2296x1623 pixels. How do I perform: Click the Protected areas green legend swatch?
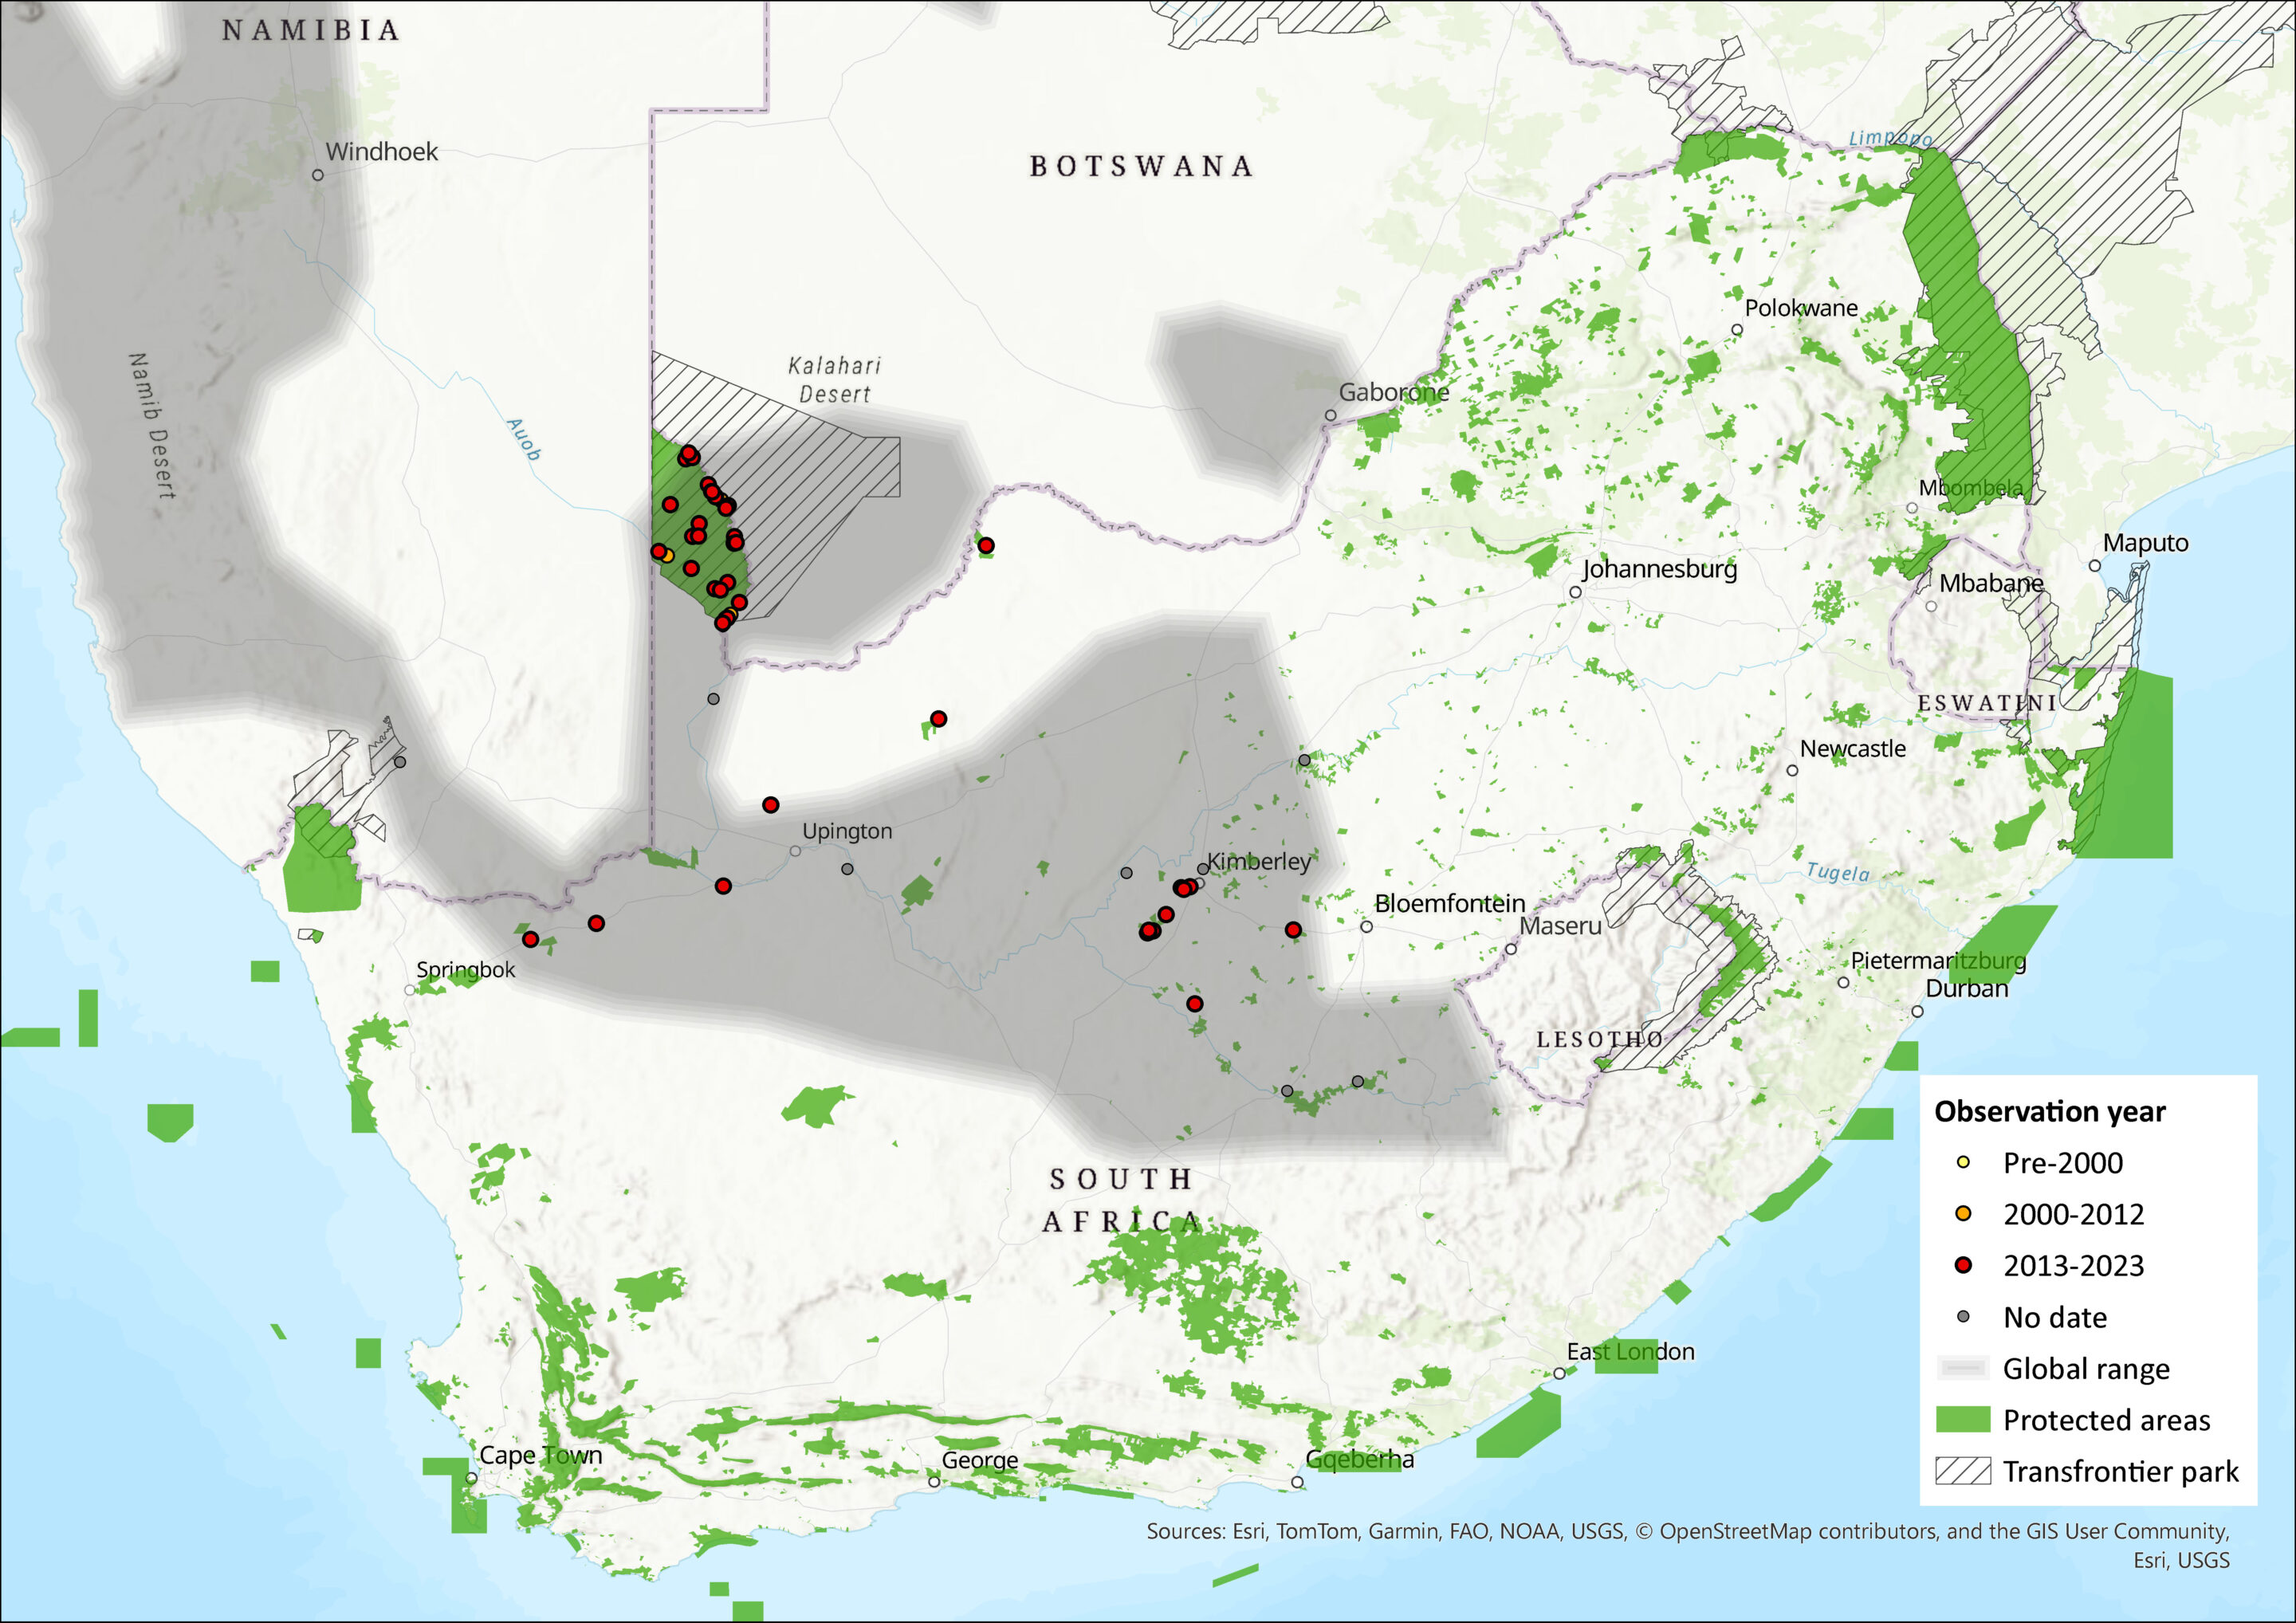[1963, 1419]
